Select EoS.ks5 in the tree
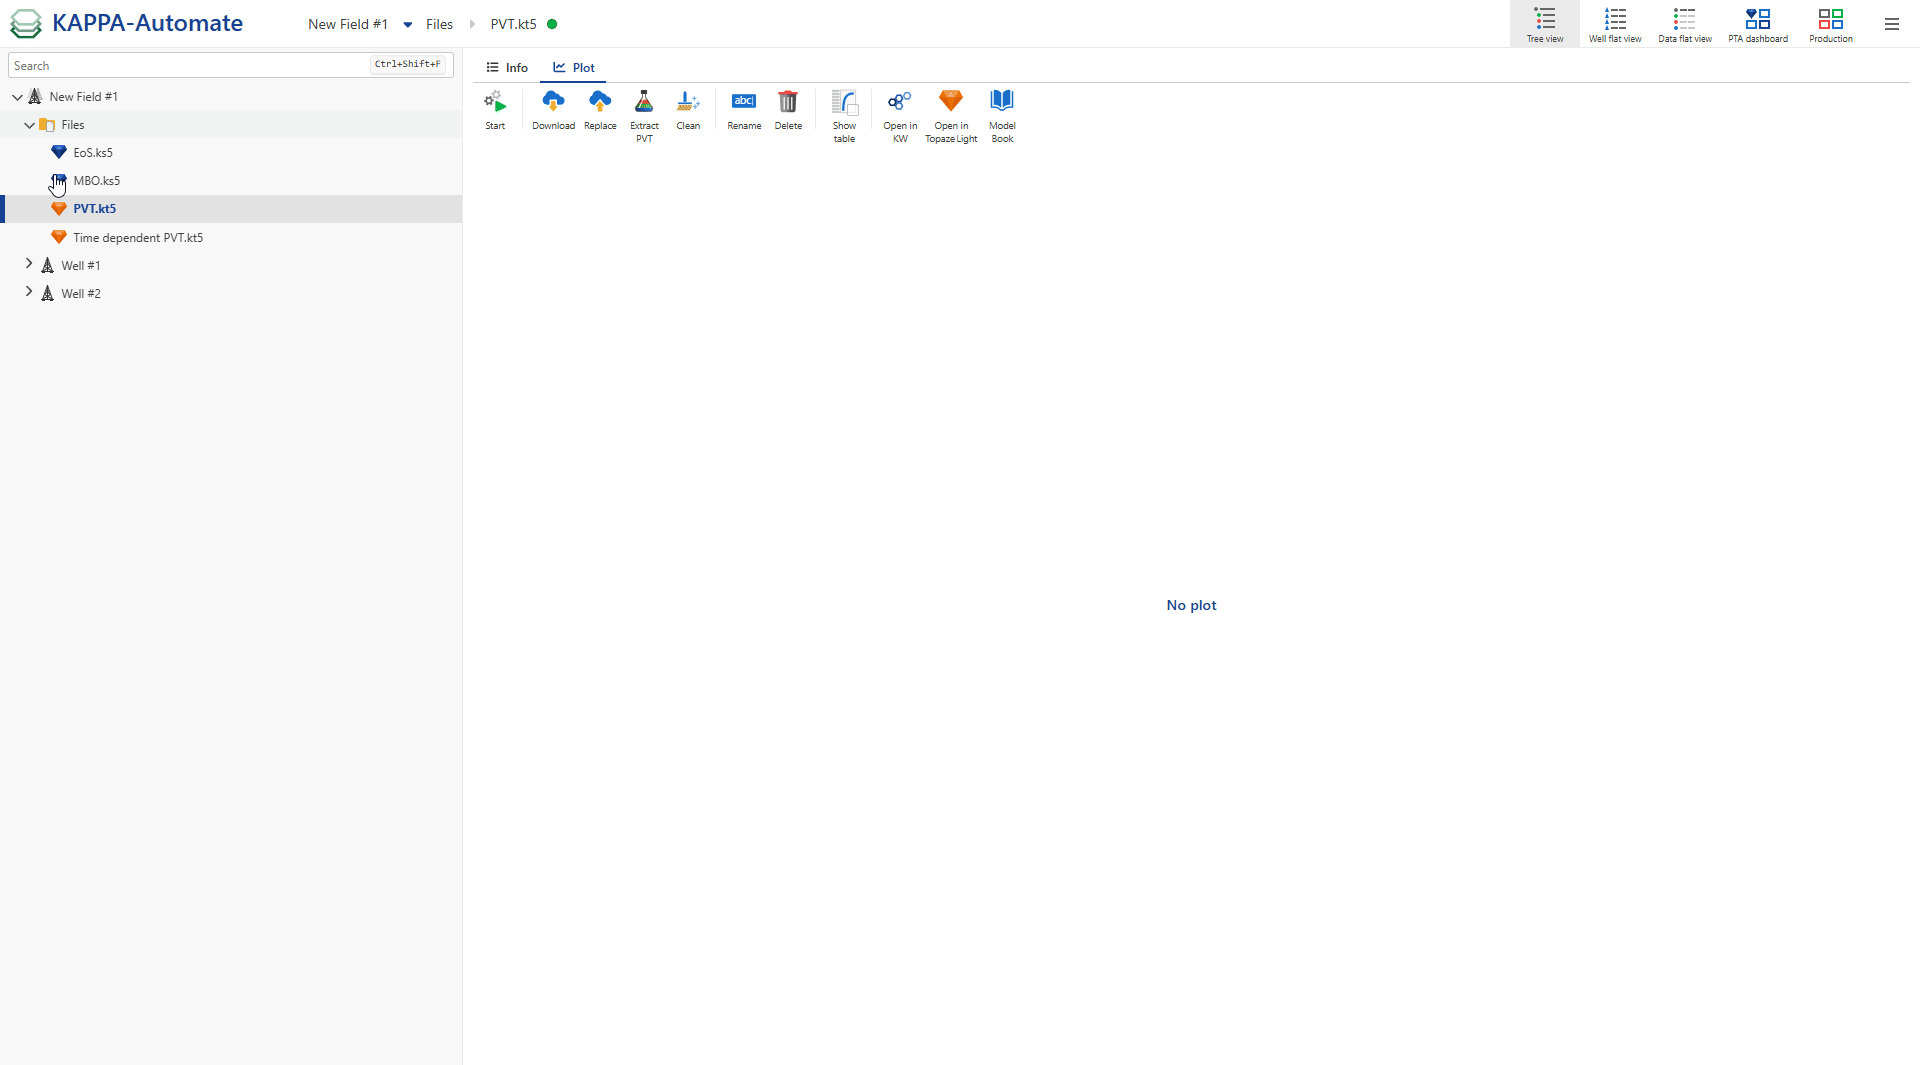Screen dimensions: 1920x1065 point(93,153)
